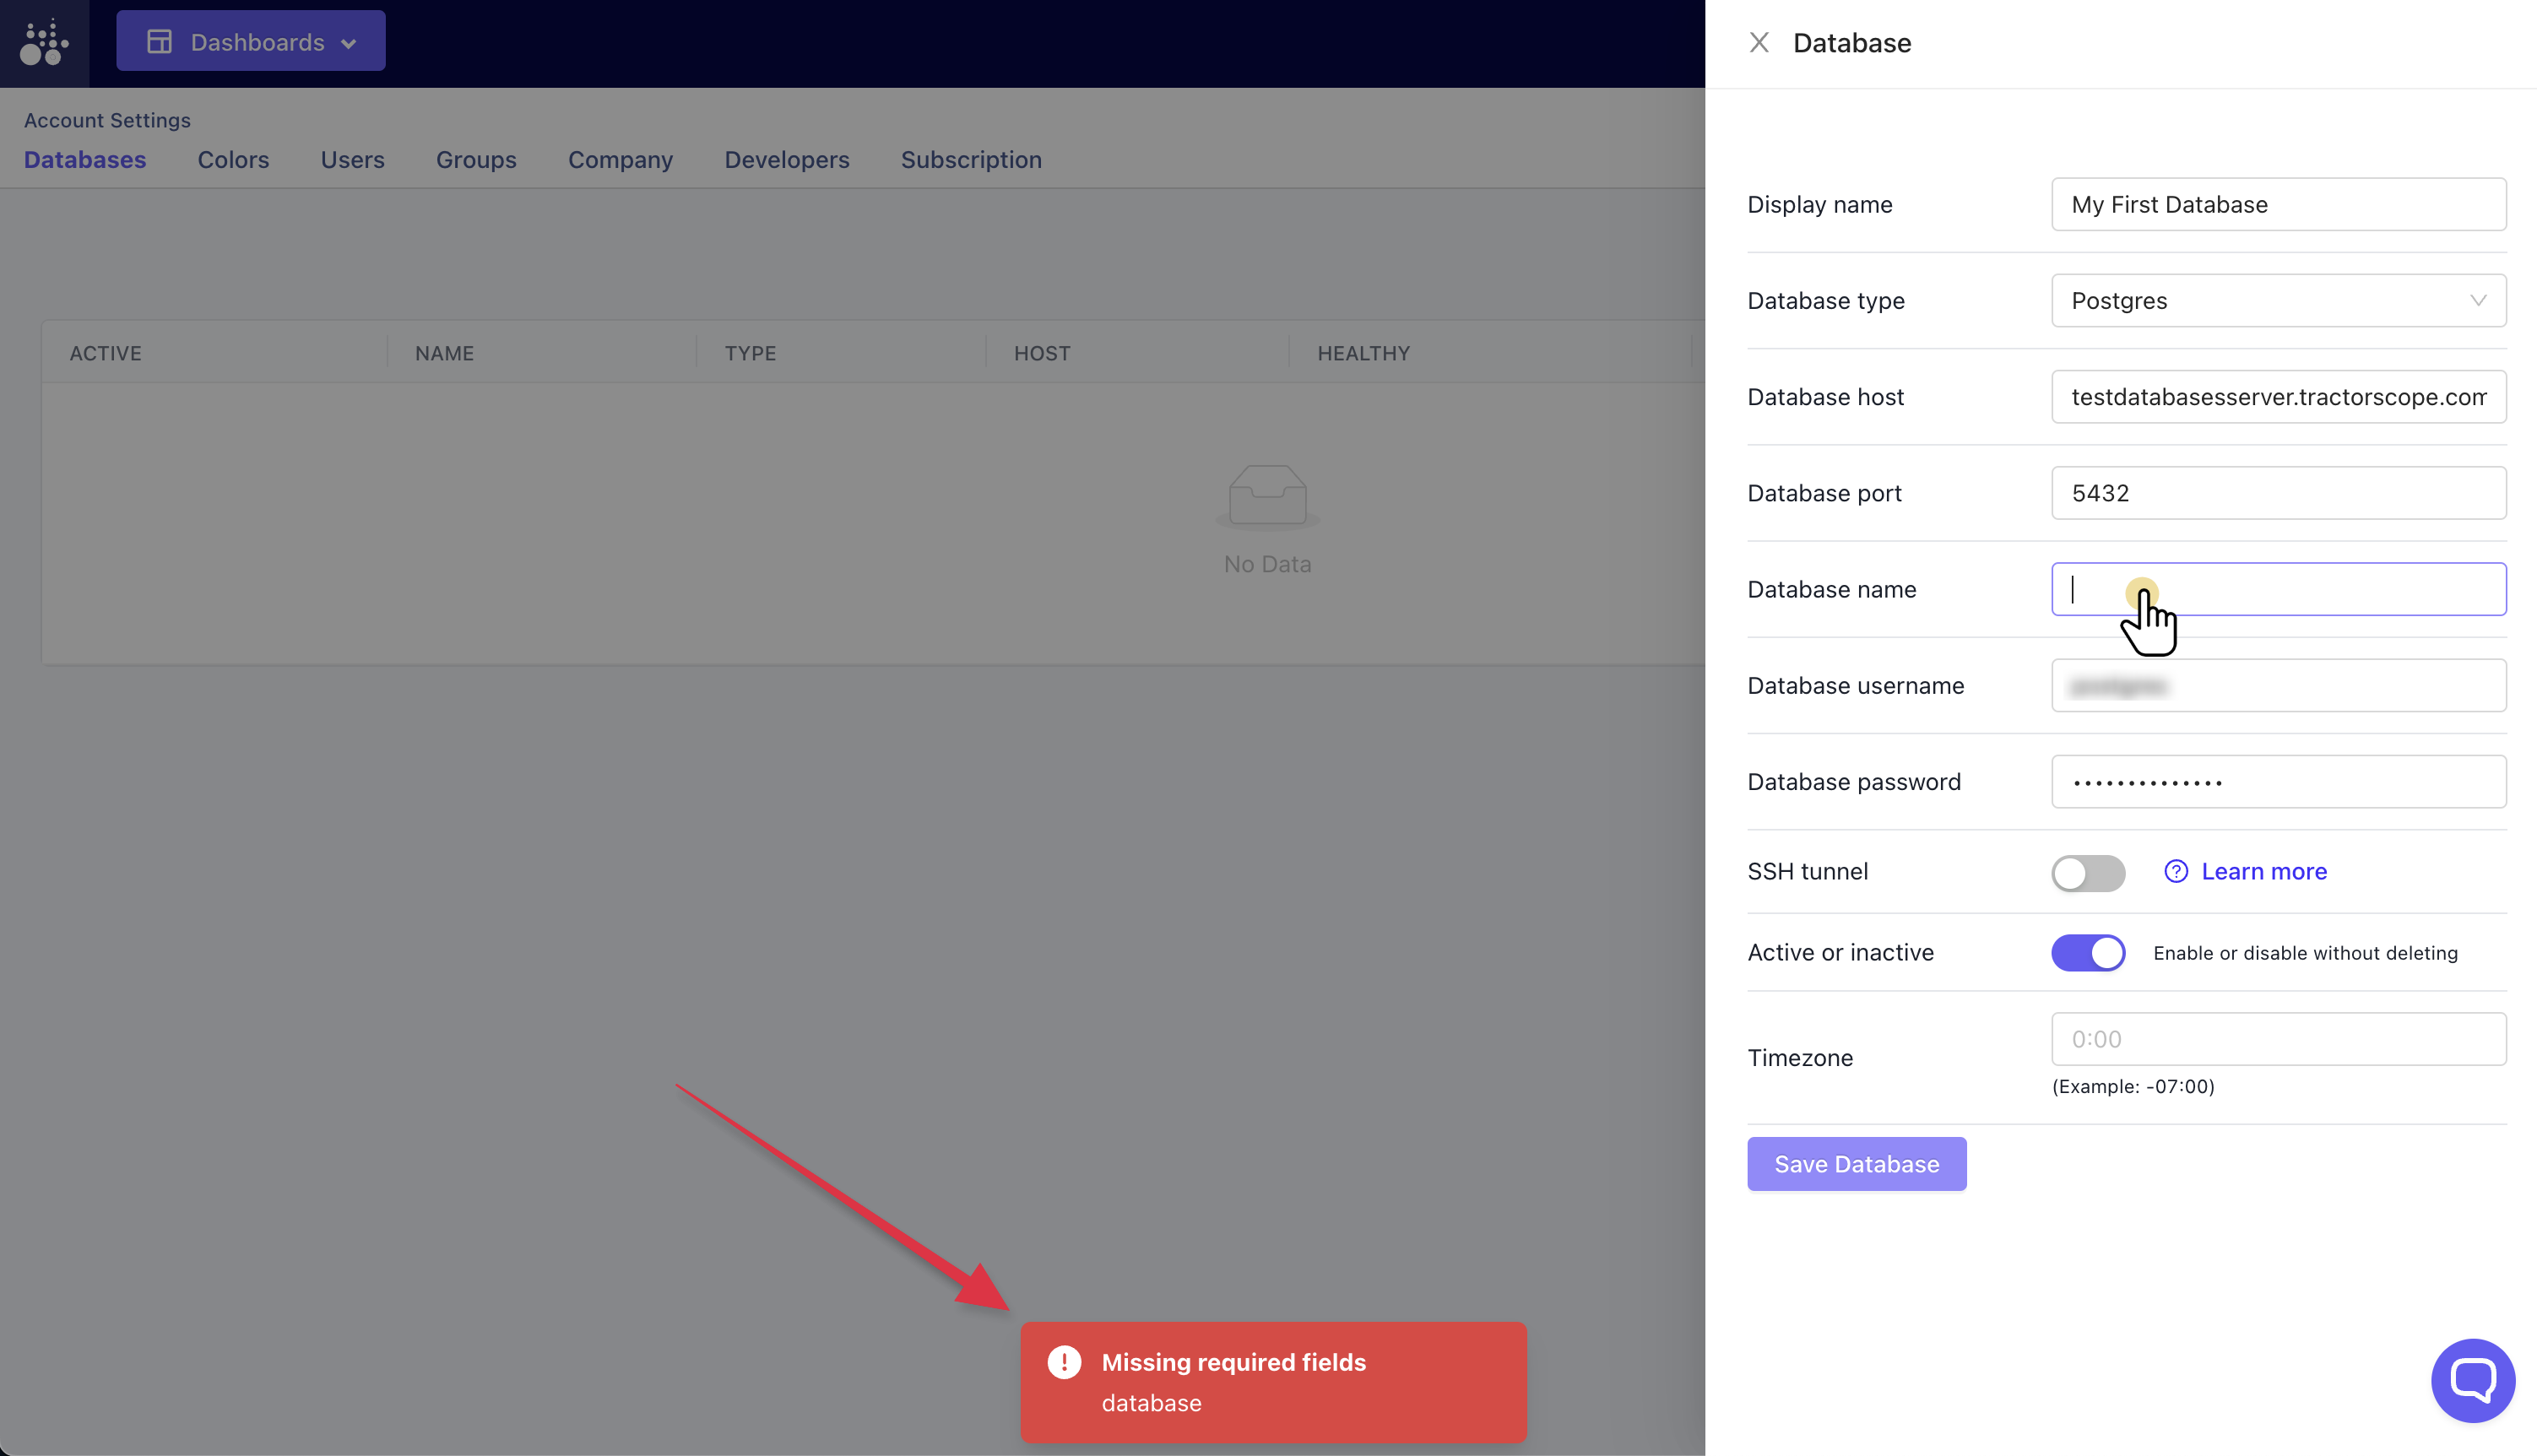Open the Subscription tab
The image size is (2537, 1456).
tap(970, 160)
